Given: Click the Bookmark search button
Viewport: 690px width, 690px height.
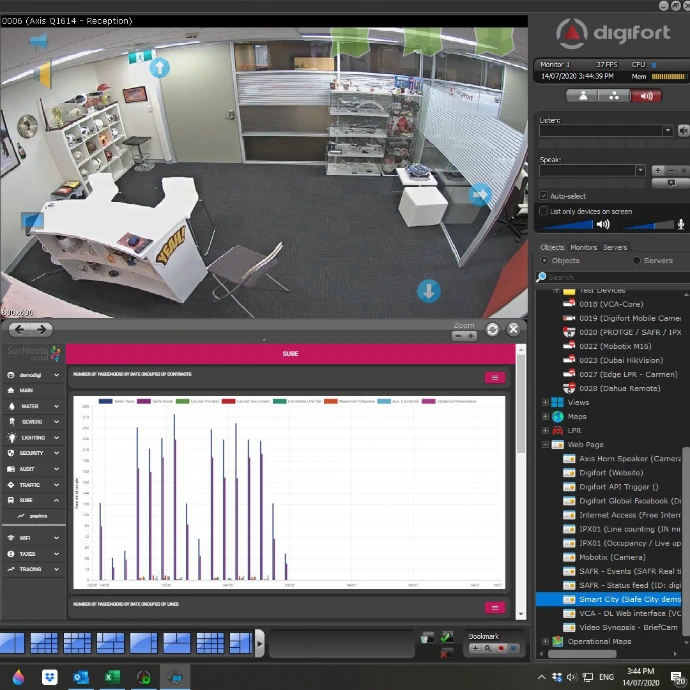Looking at the screenshot, I should 488,649.
